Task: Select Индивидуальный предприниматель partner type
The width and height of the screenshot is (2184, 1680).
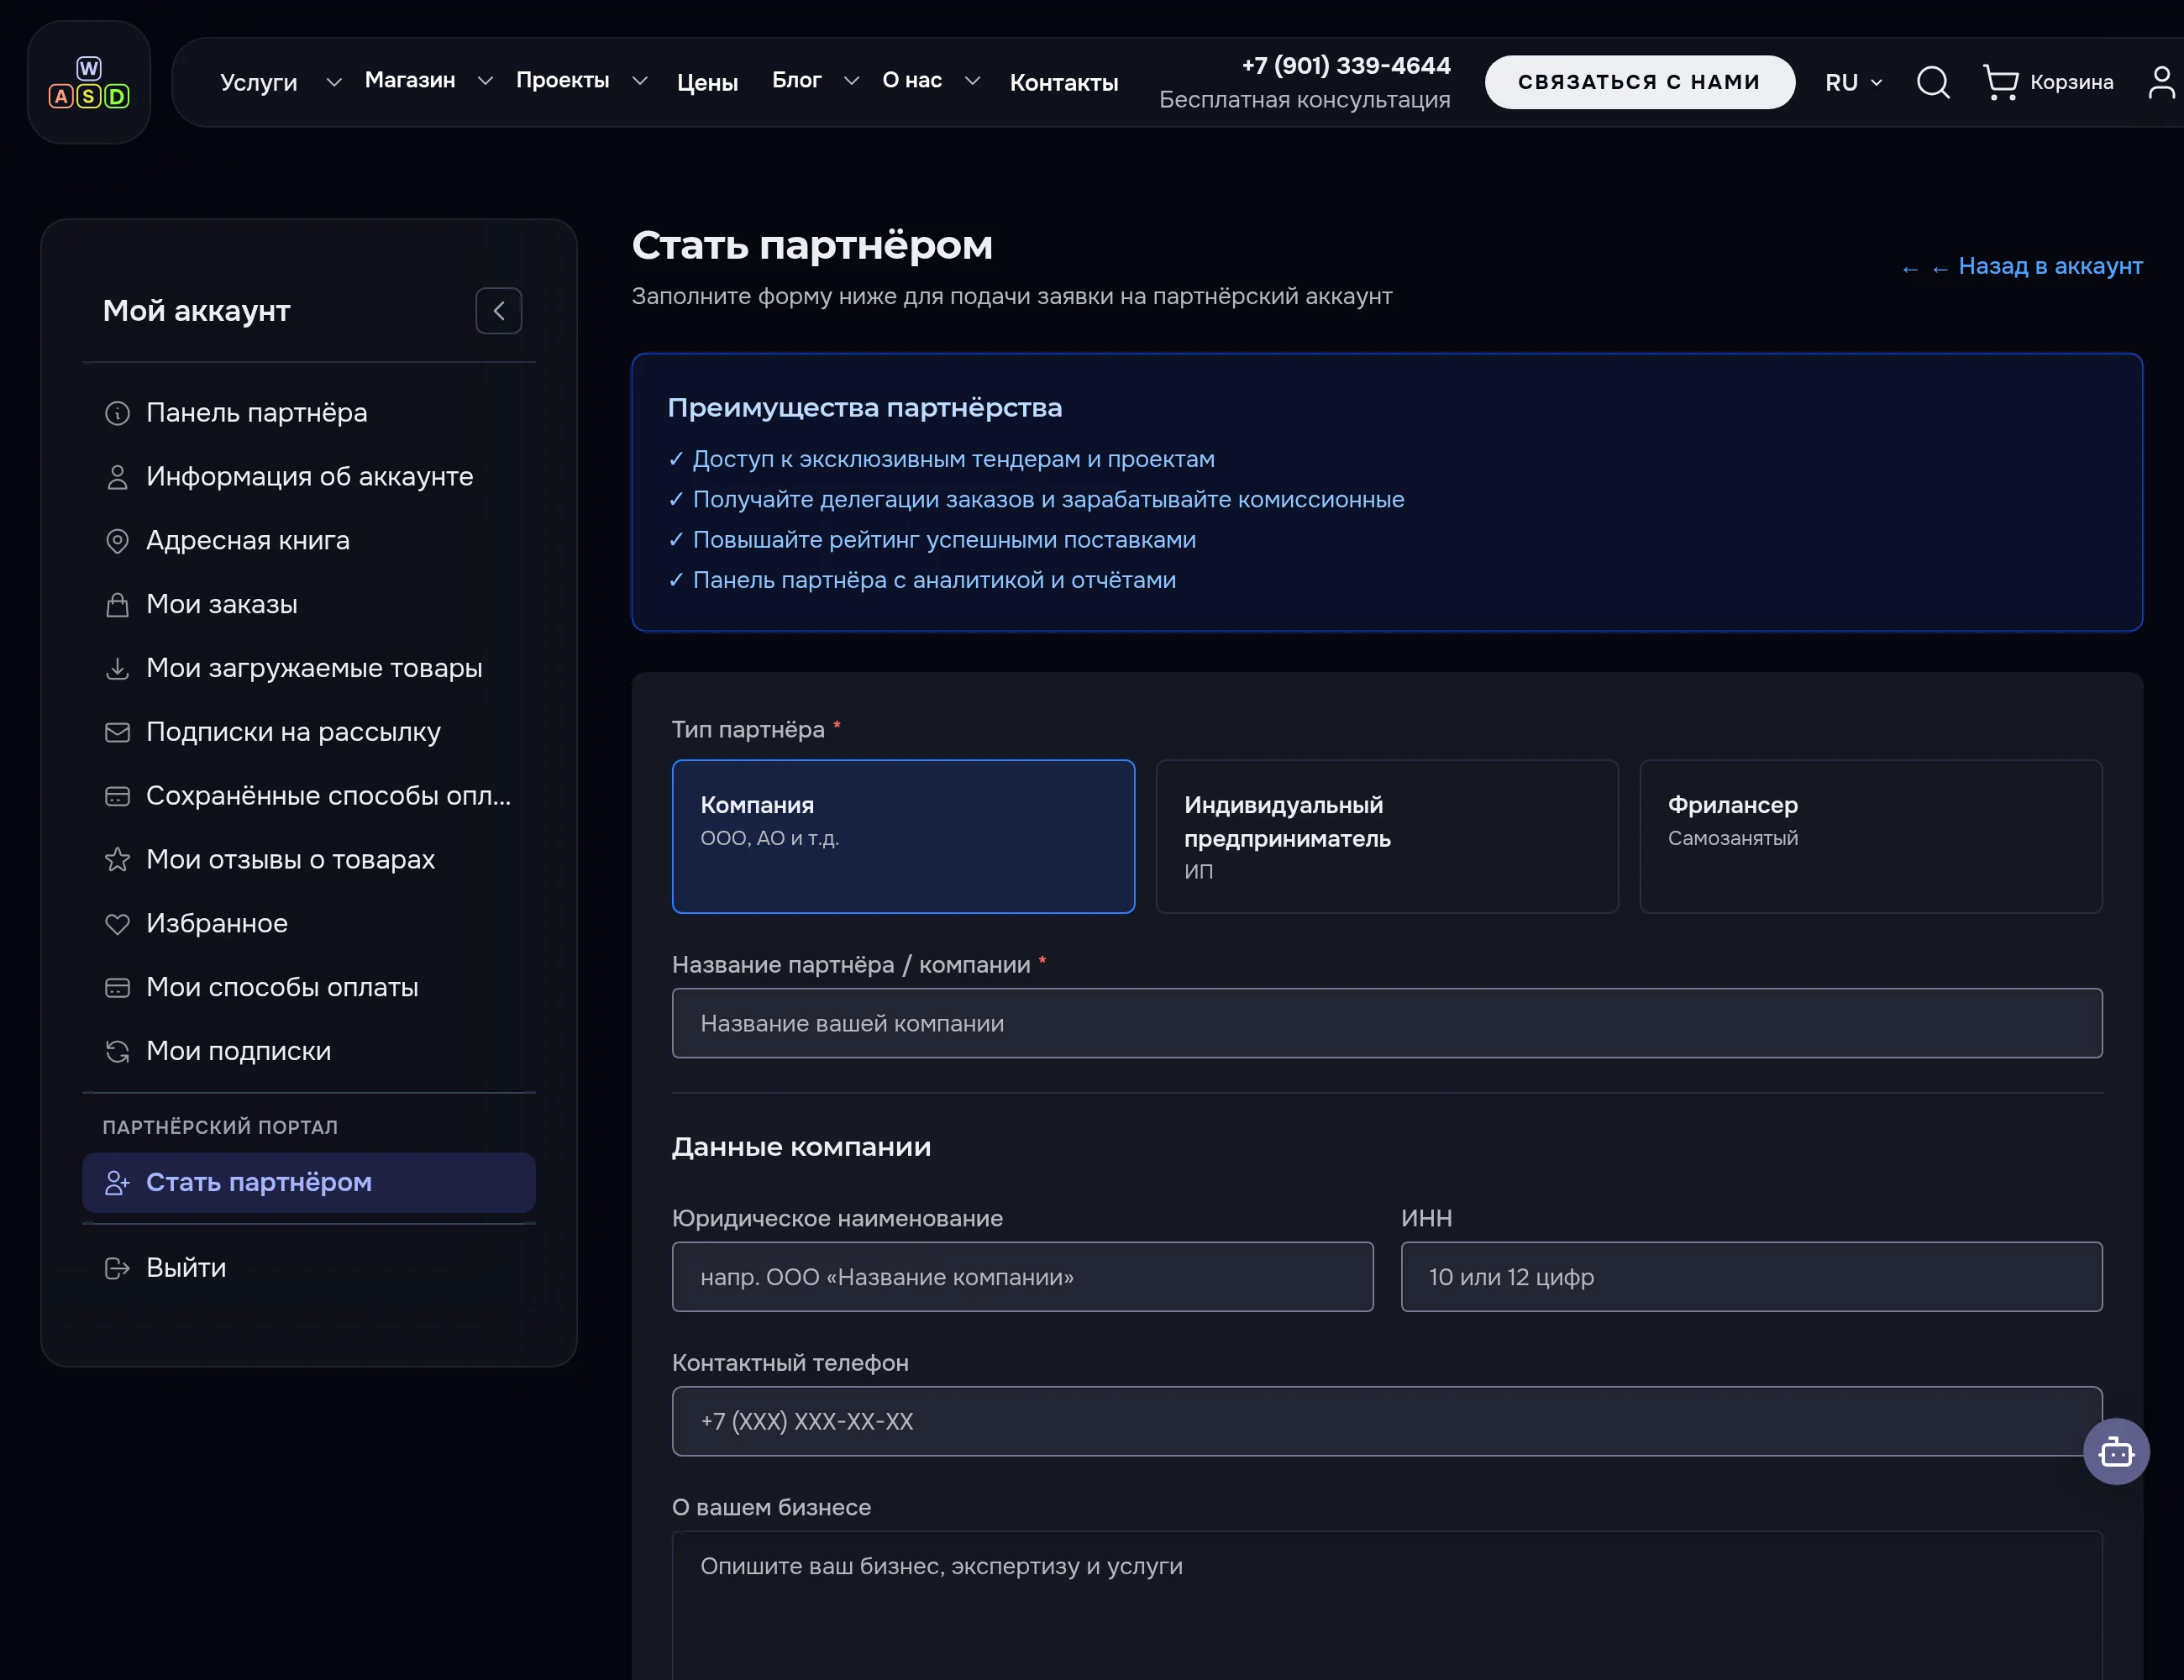Action: click(1387, 836)
